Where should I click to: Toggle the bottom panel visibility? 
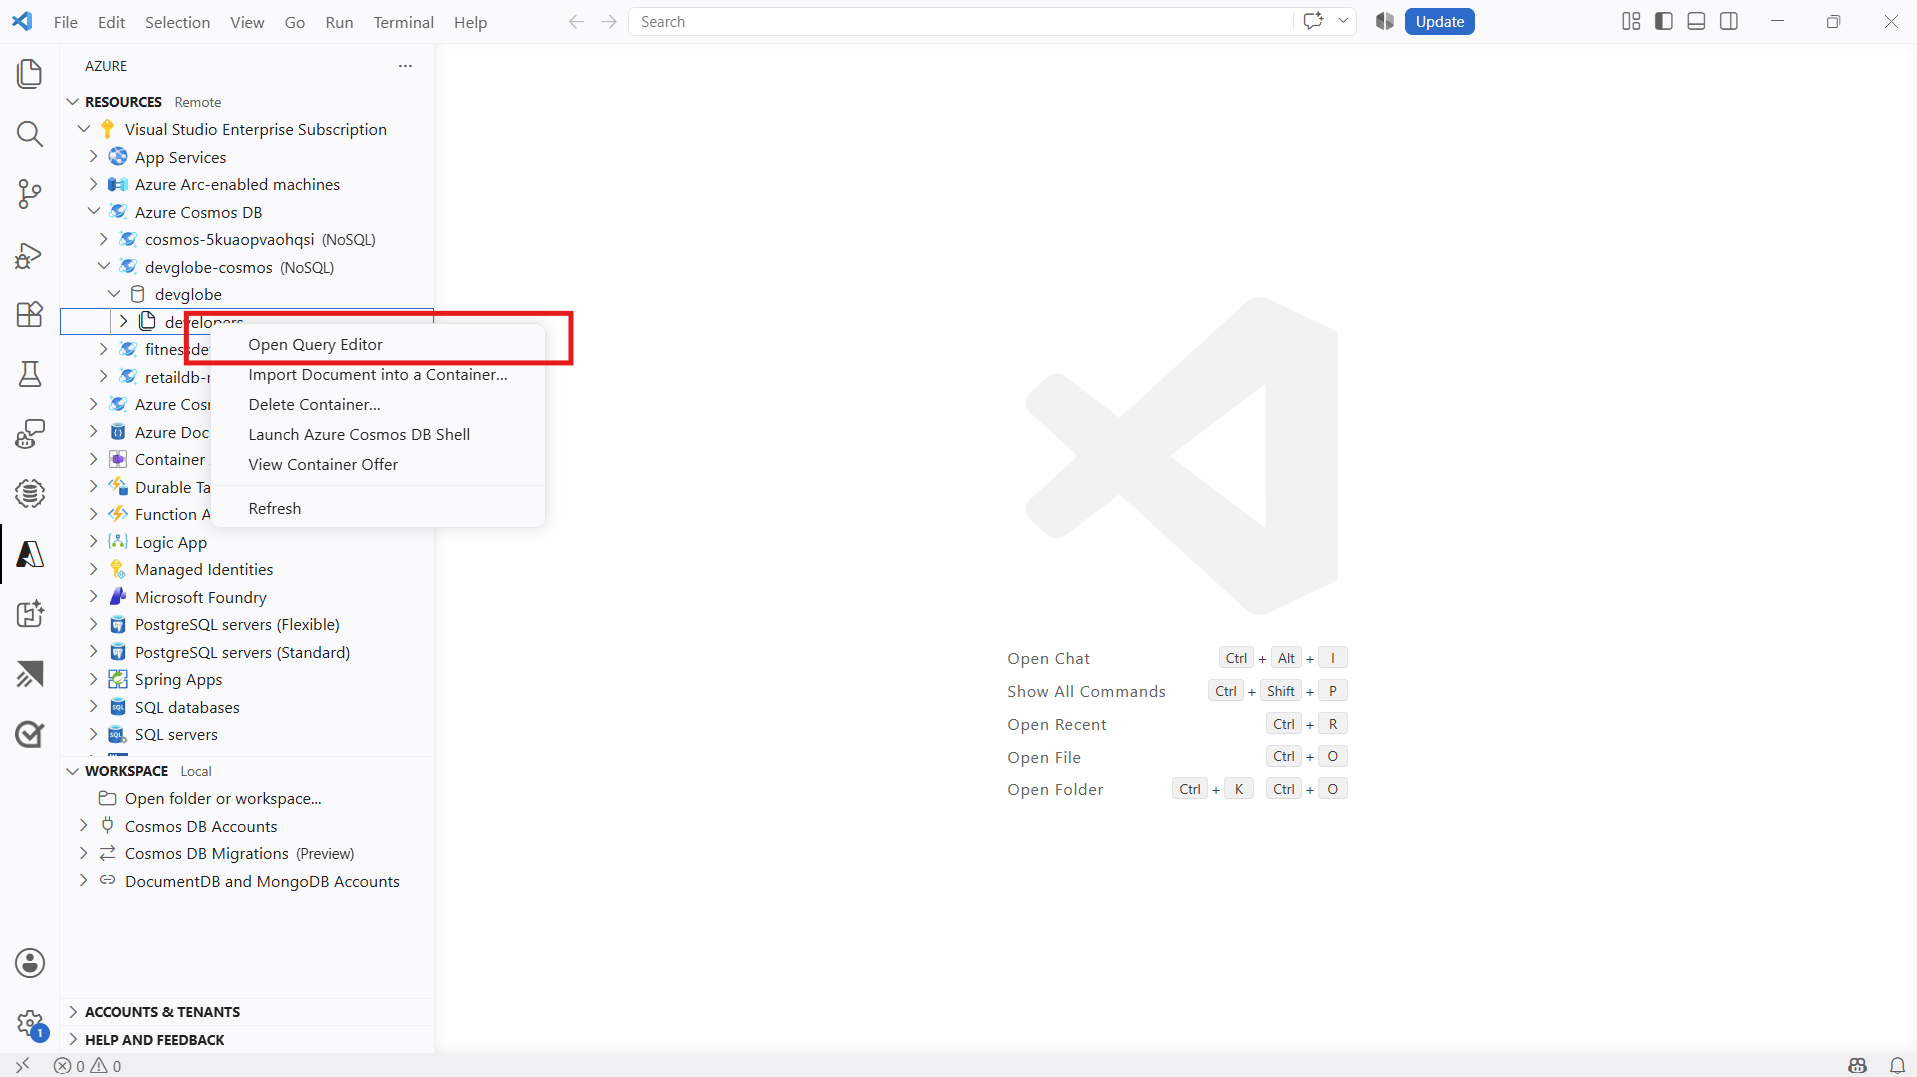pos(1696,22)
